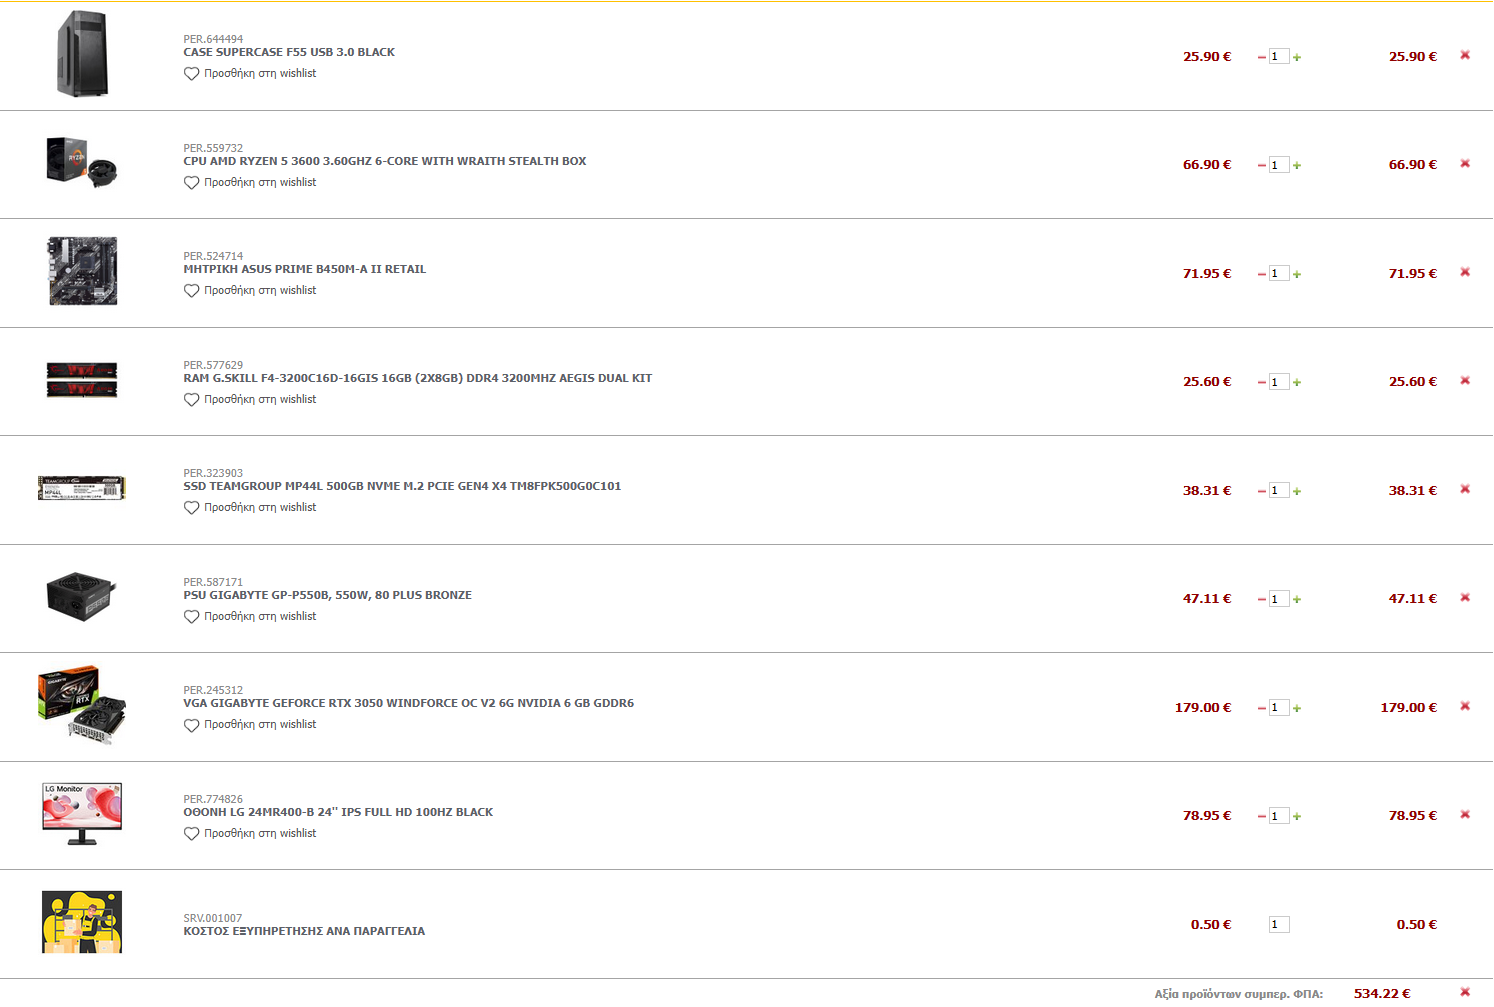Remove CASE SUPERCASE F55 from cart
Screen dimensions: 1494x1007
pos(1465,55)
